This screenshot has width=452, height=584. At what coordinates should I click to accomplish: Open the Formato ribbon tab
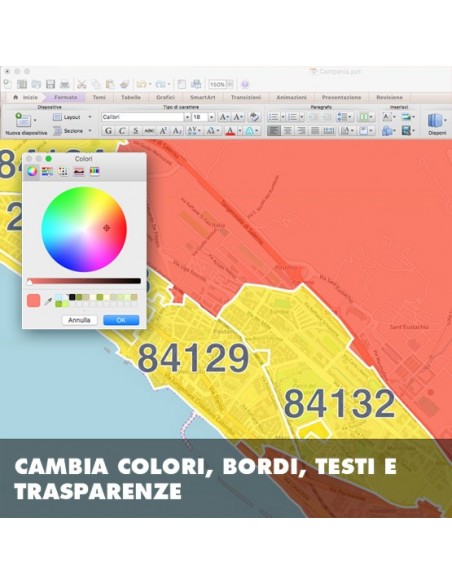pyautogui.click(x=66, y=97)
